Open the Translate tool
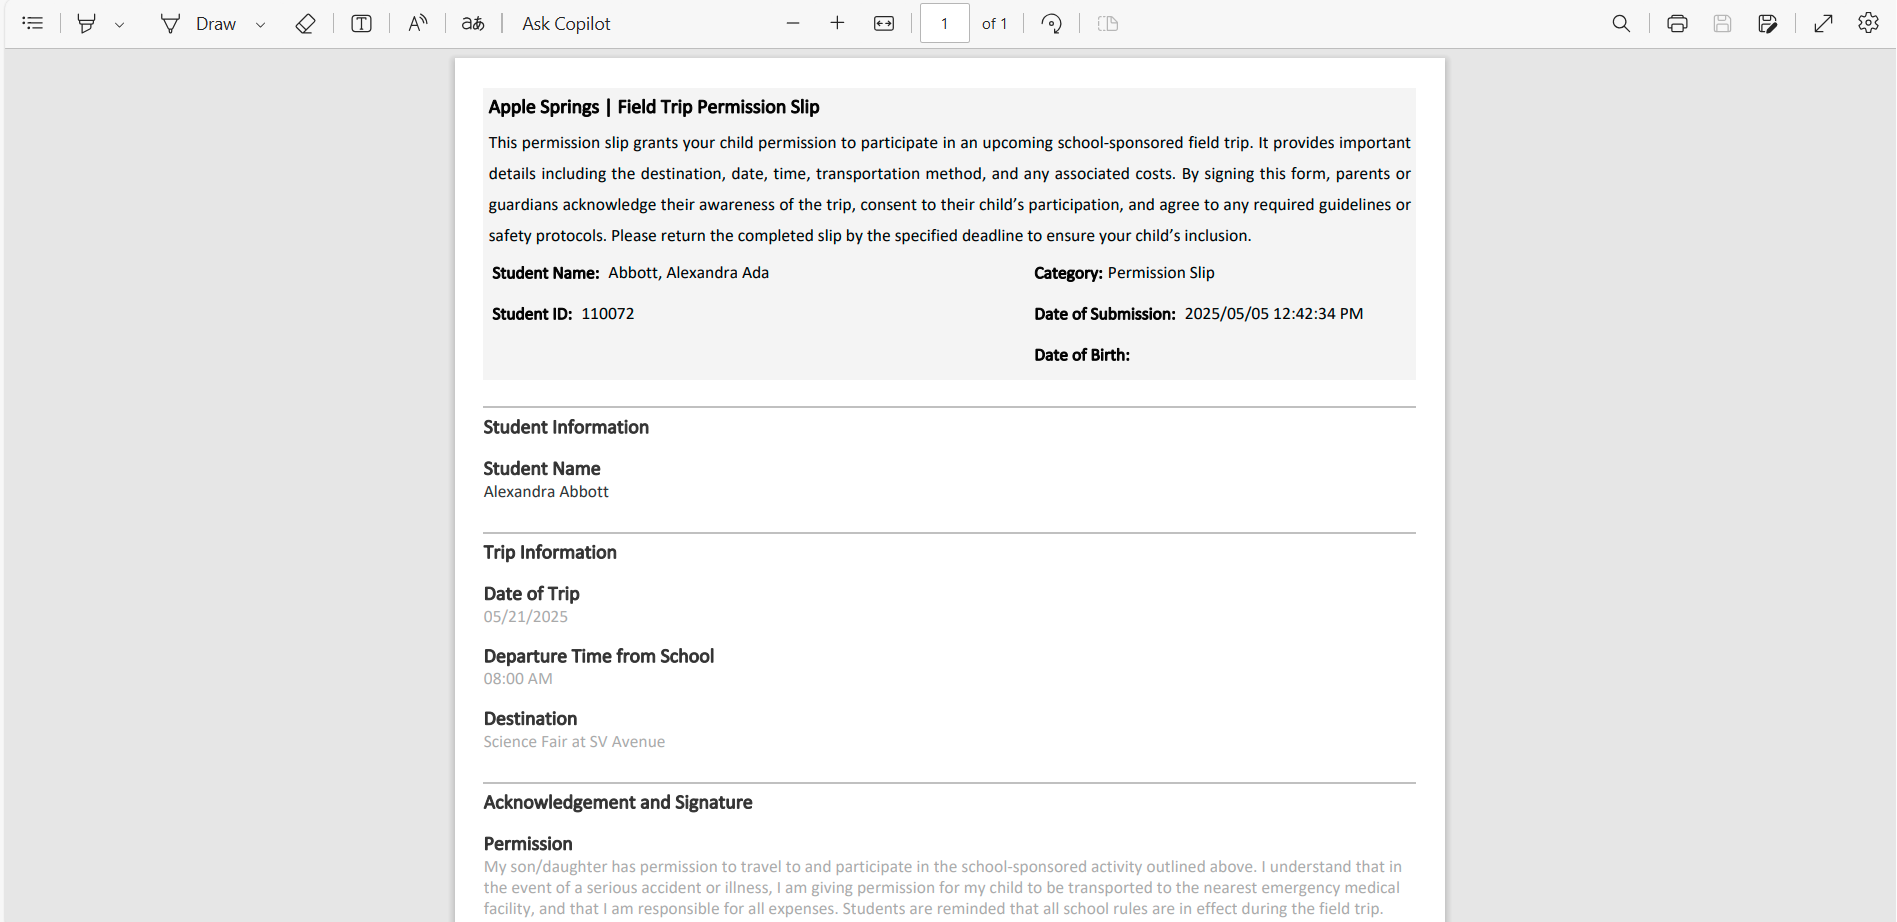The width and height of the screenshot is (1897, 922). tap(472, 23)
